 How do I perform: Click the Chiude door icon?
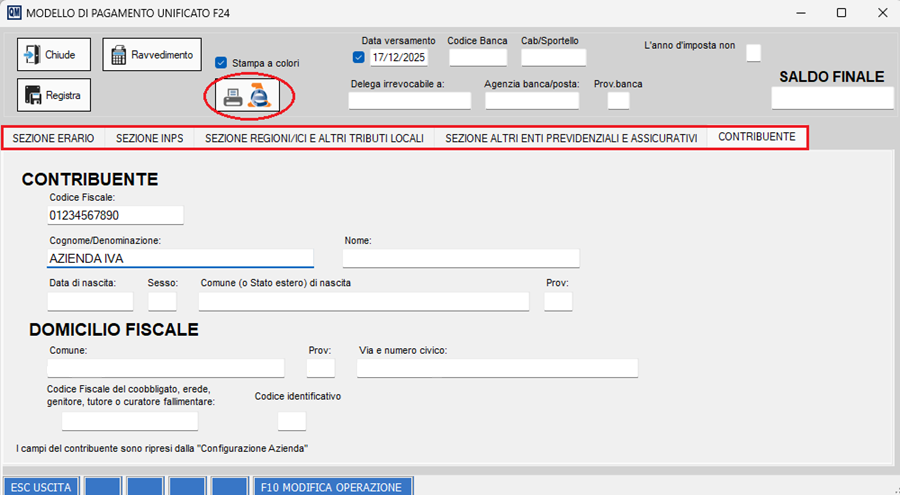click(31, 55)
